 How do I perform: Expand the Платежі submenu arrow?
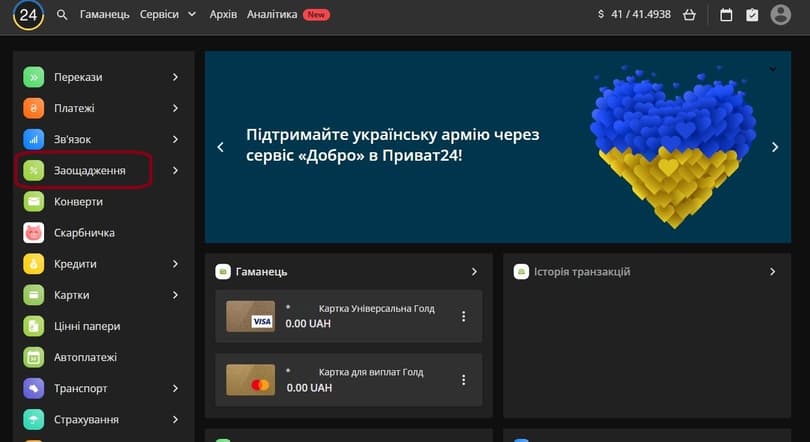175,108
